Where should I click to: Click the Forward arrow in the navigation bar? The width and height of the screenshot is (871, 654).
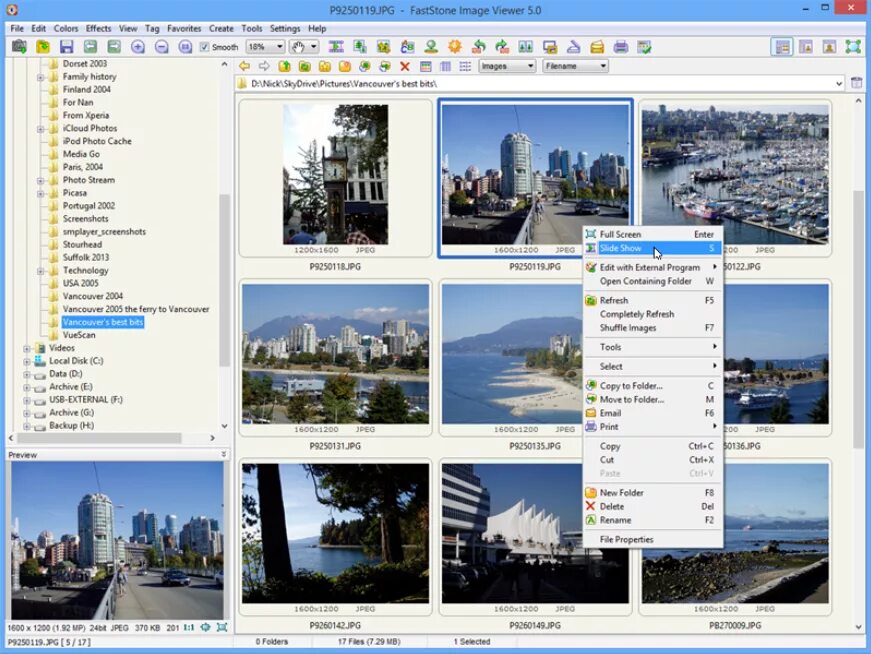tap(264, 66)
